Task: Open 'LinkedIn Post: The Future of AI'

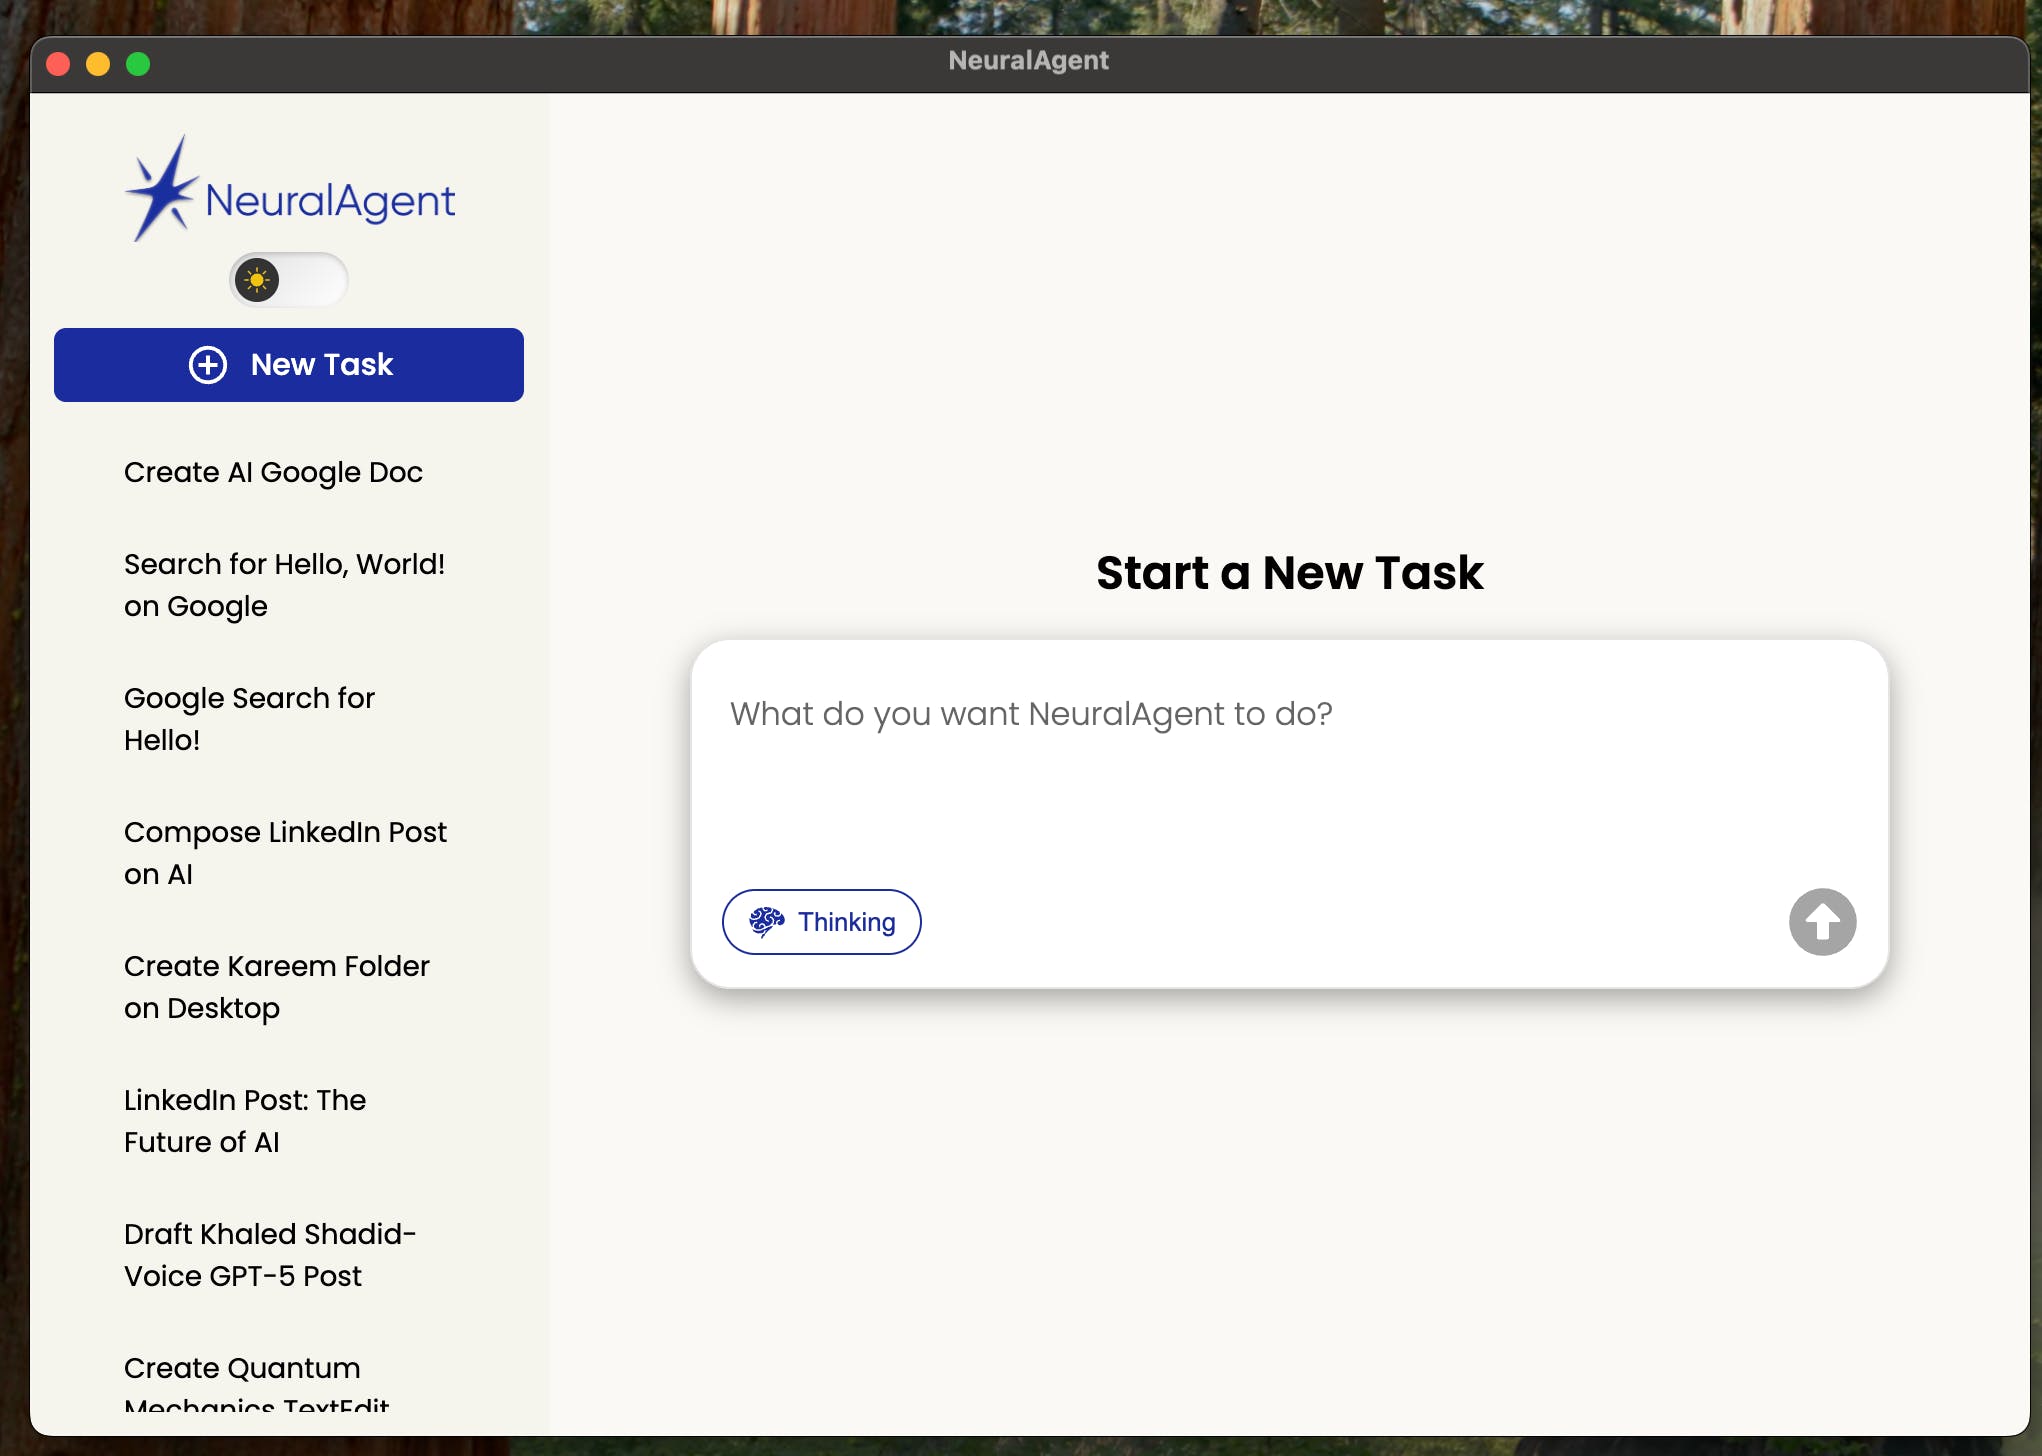Action: 245,1121
